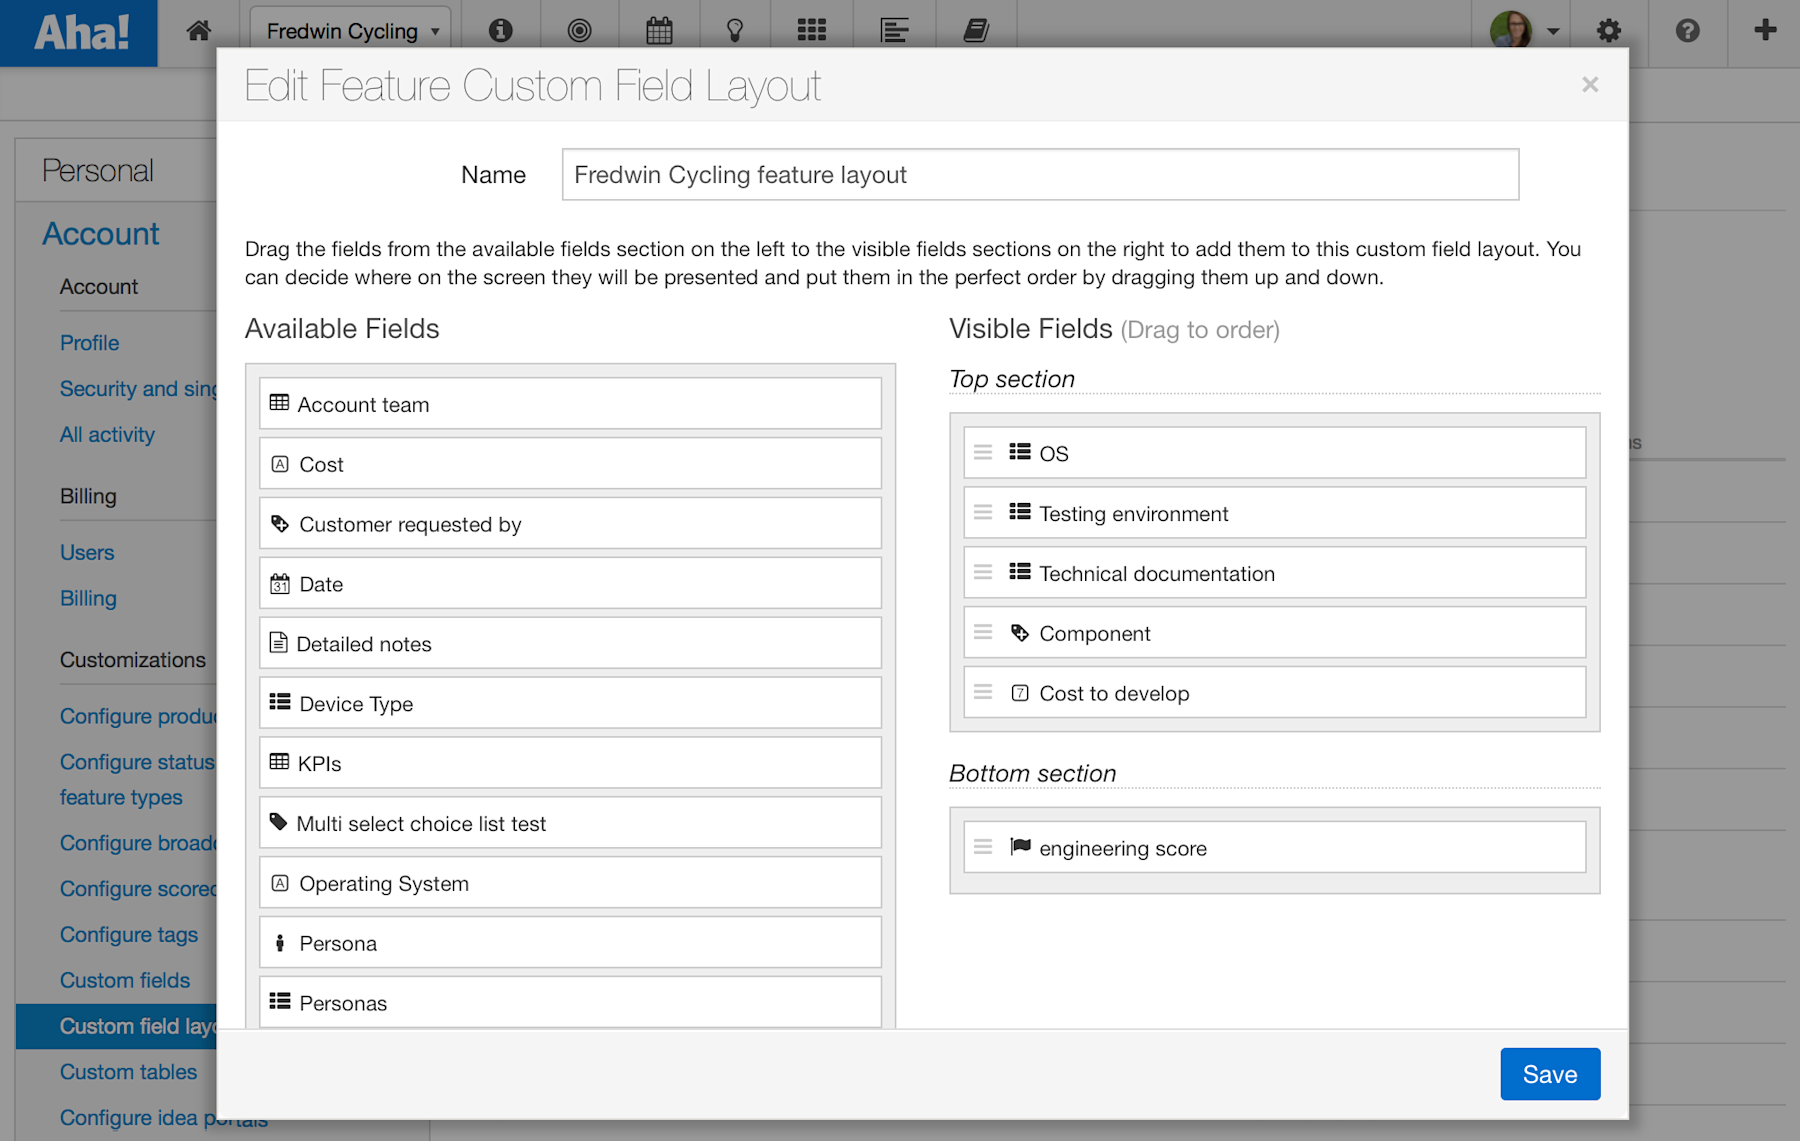
Task: Go to the Aha! home screen
Action: 199,31
